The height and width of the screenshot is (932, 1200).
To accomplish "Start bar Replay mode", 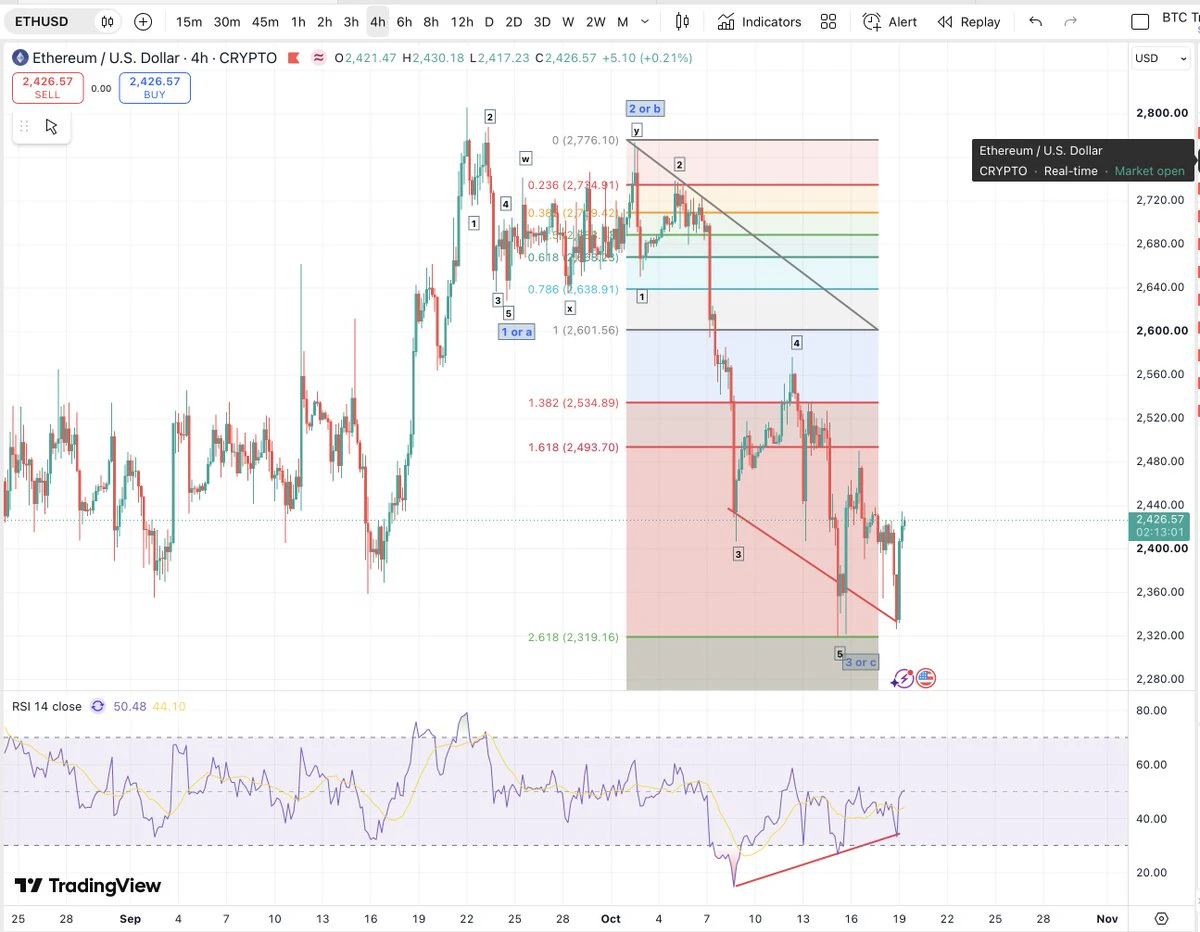I will (x=968, y=21).
